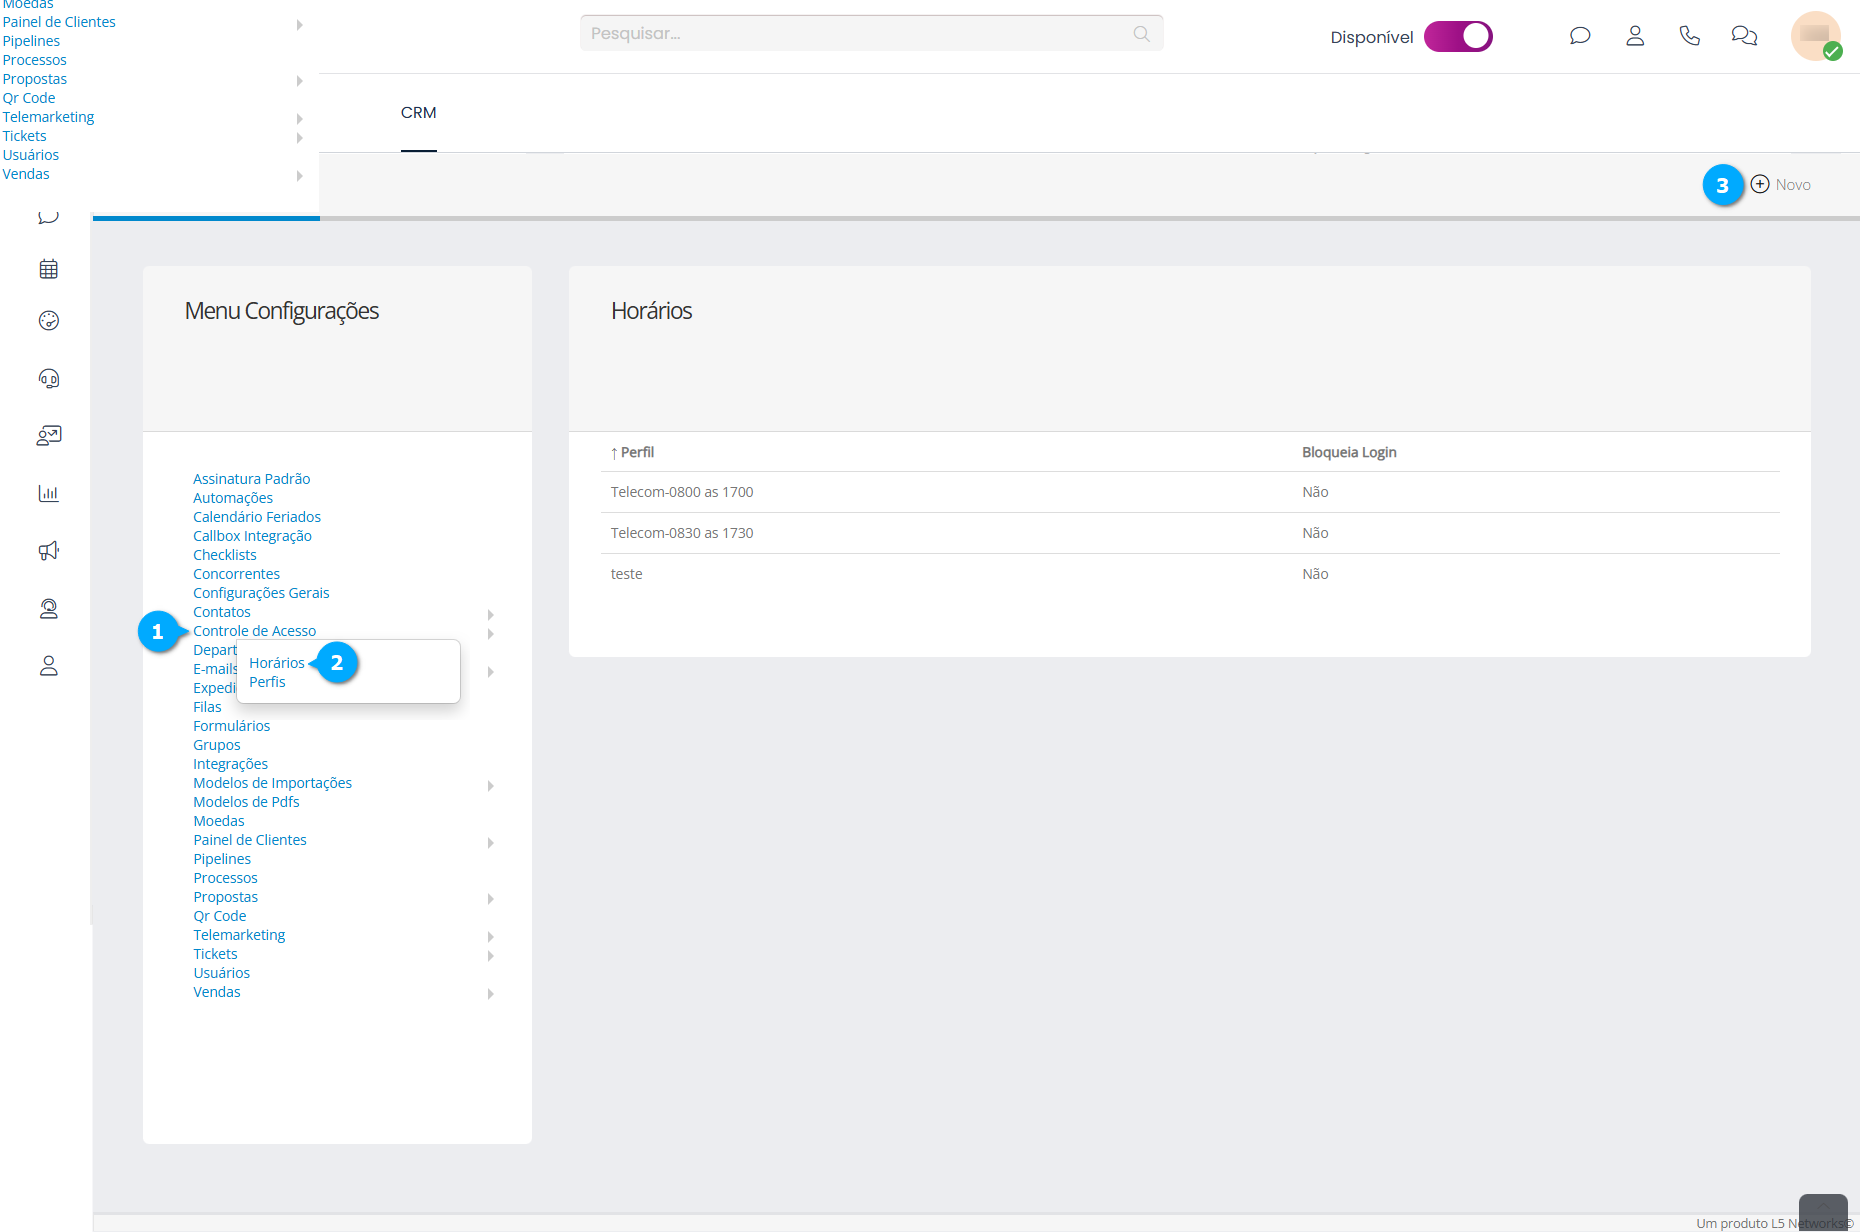Image resolution: width=1860 pixels, height=1232 pixels.
Task: Open the megaphone campaigns icon
Action: point(48,551)
